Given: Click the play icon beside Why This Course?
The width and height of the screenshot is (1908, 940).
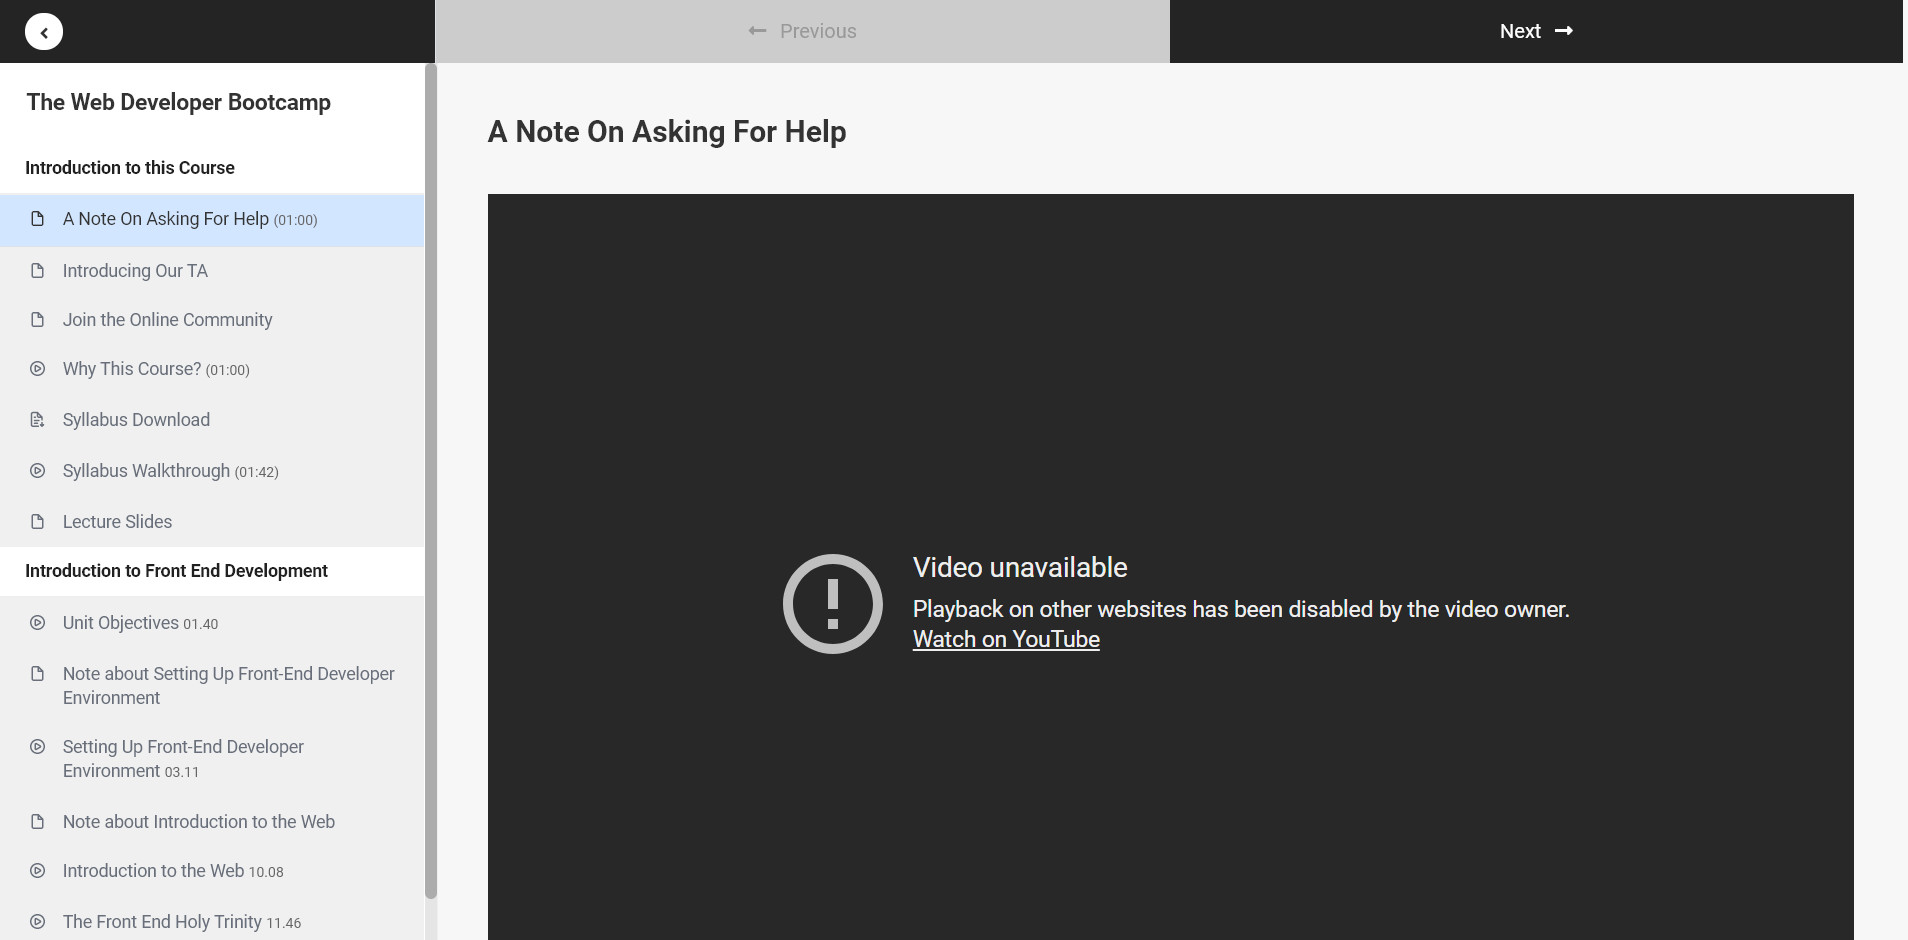Looking at the screenshot, I should tap(38, 369).
